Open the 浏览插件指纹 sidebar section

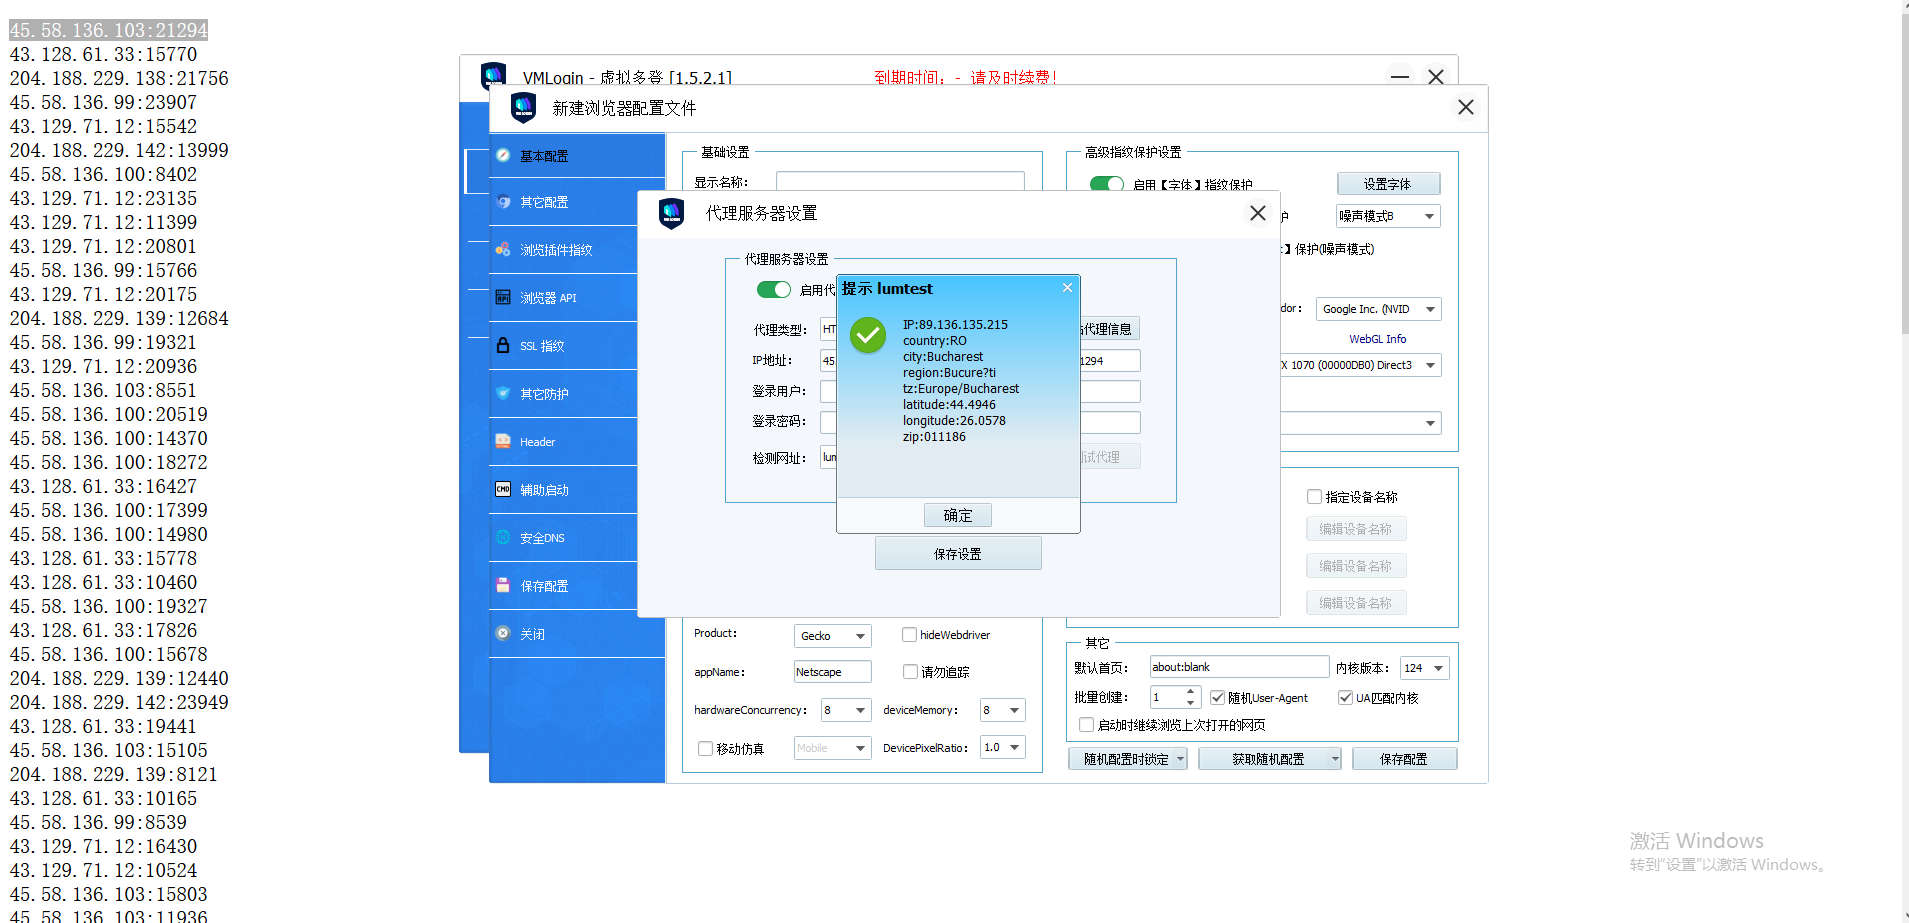[563, 250]
